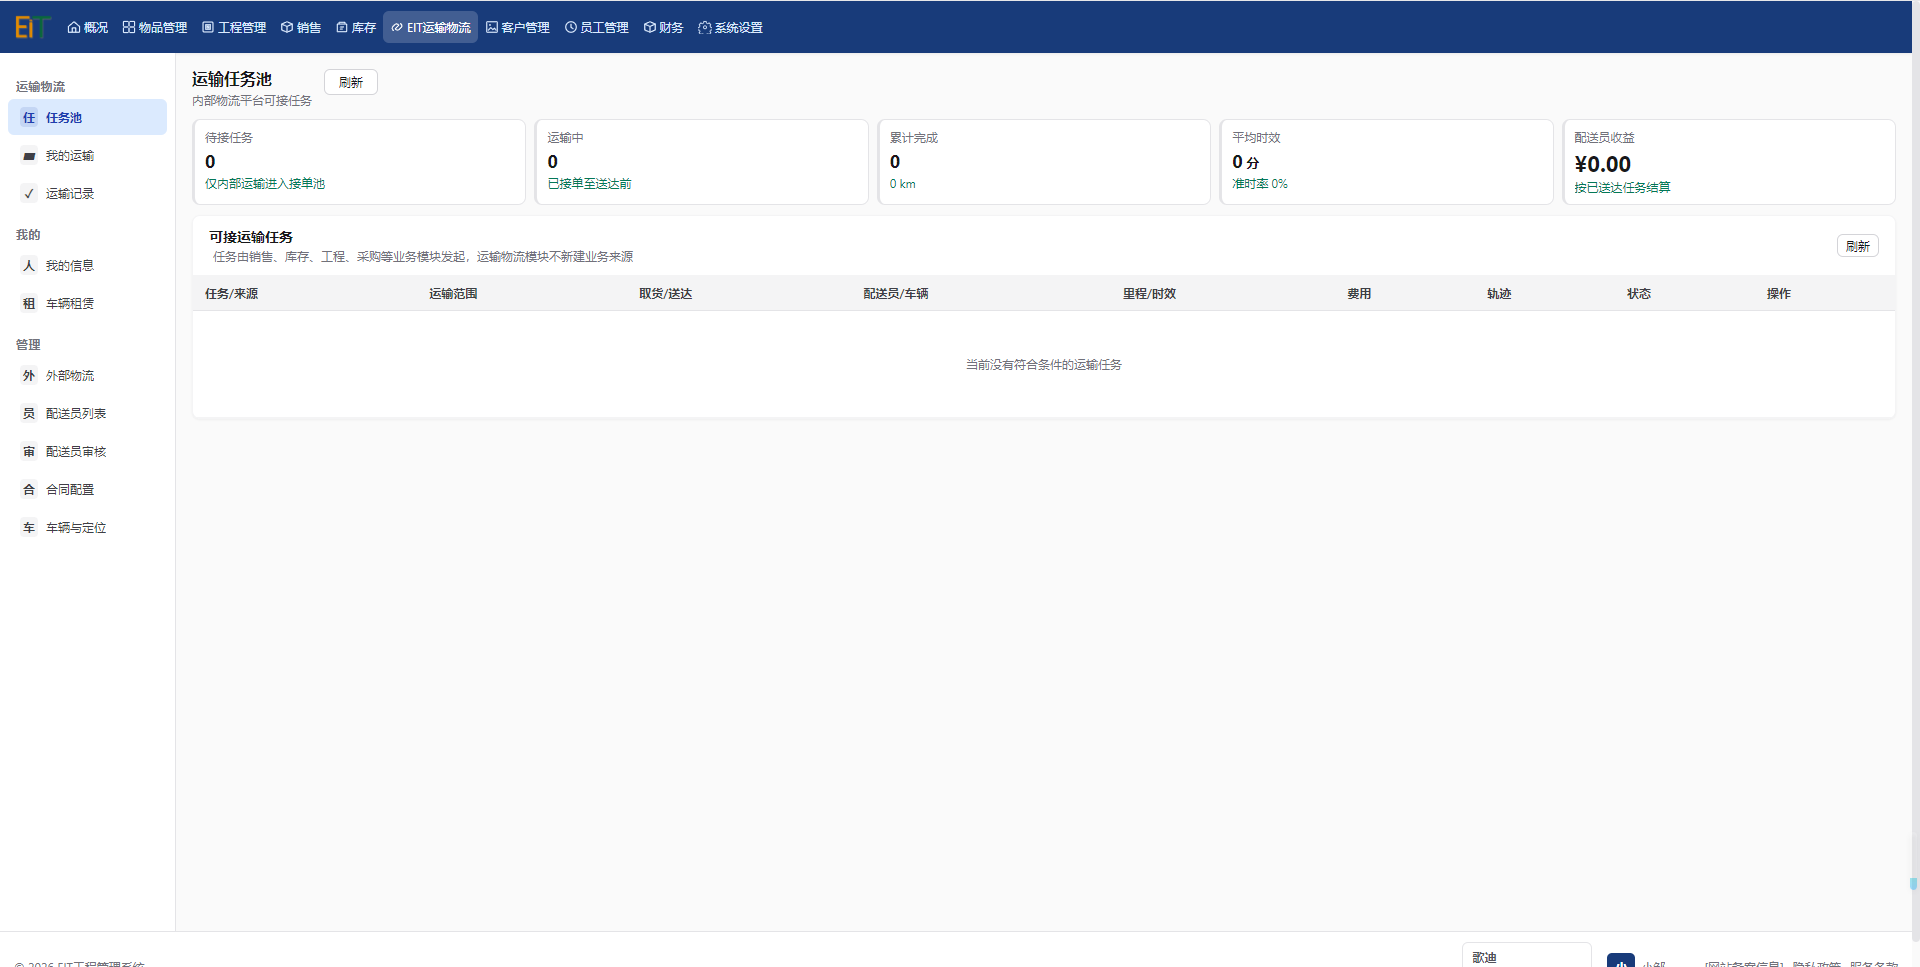Click the 平均时效 stat card
Screen dimensions: 1920x967
pyautogui.click(x=1386, y=162)
